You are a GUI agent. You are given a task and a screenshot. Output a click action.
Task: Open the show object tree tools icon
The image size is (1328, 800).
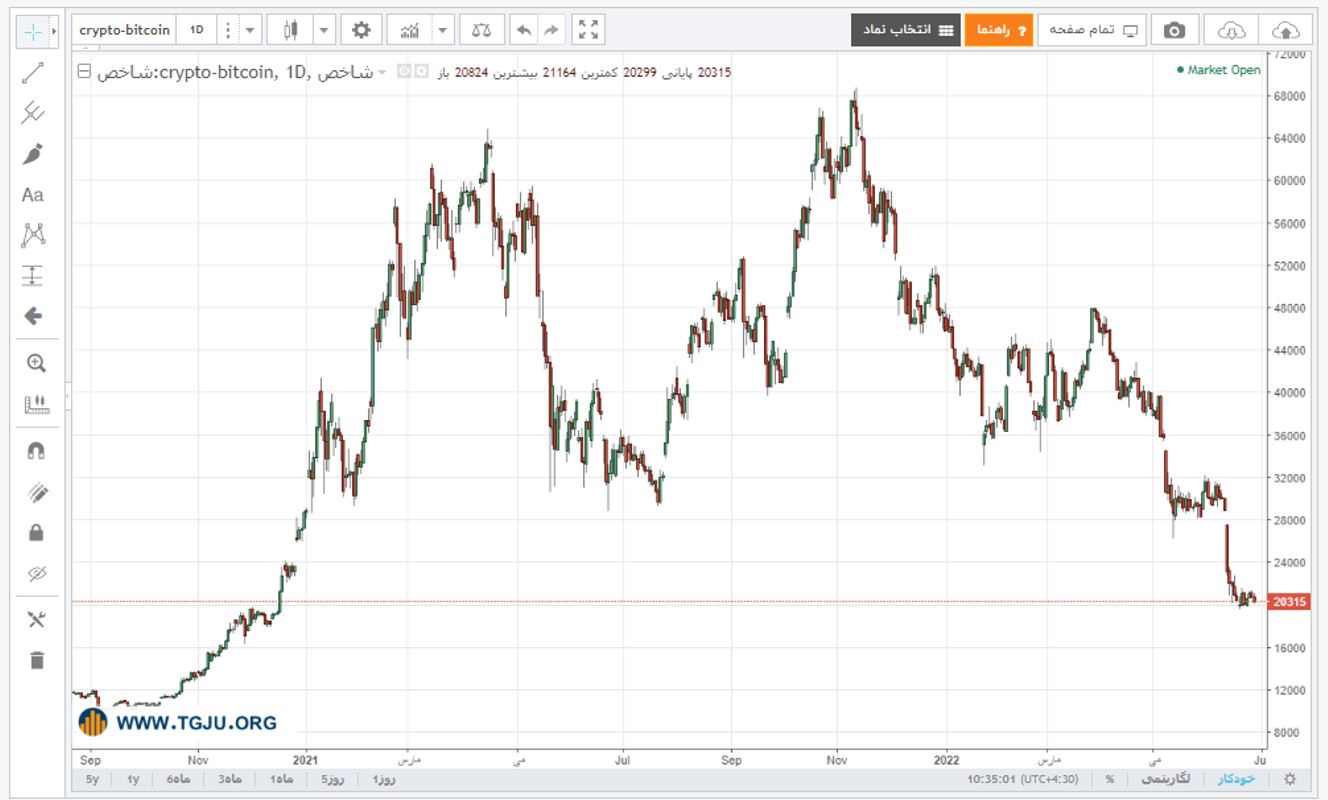(36, 620)
